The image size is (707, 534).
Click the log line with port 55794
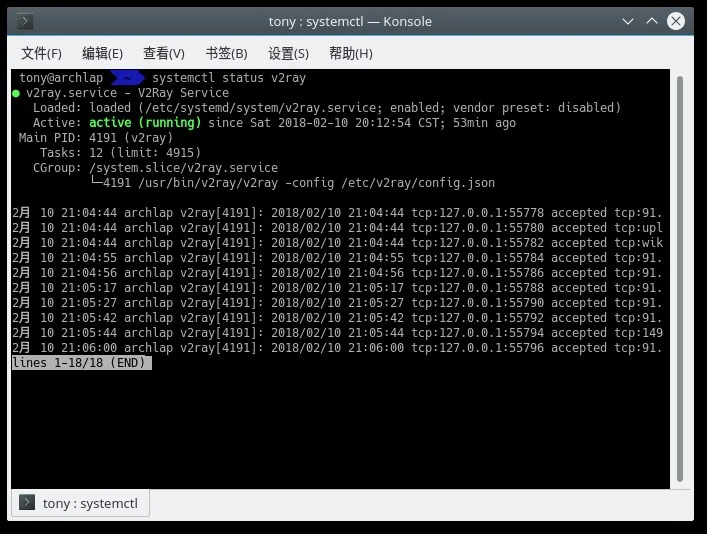point(337,332)
